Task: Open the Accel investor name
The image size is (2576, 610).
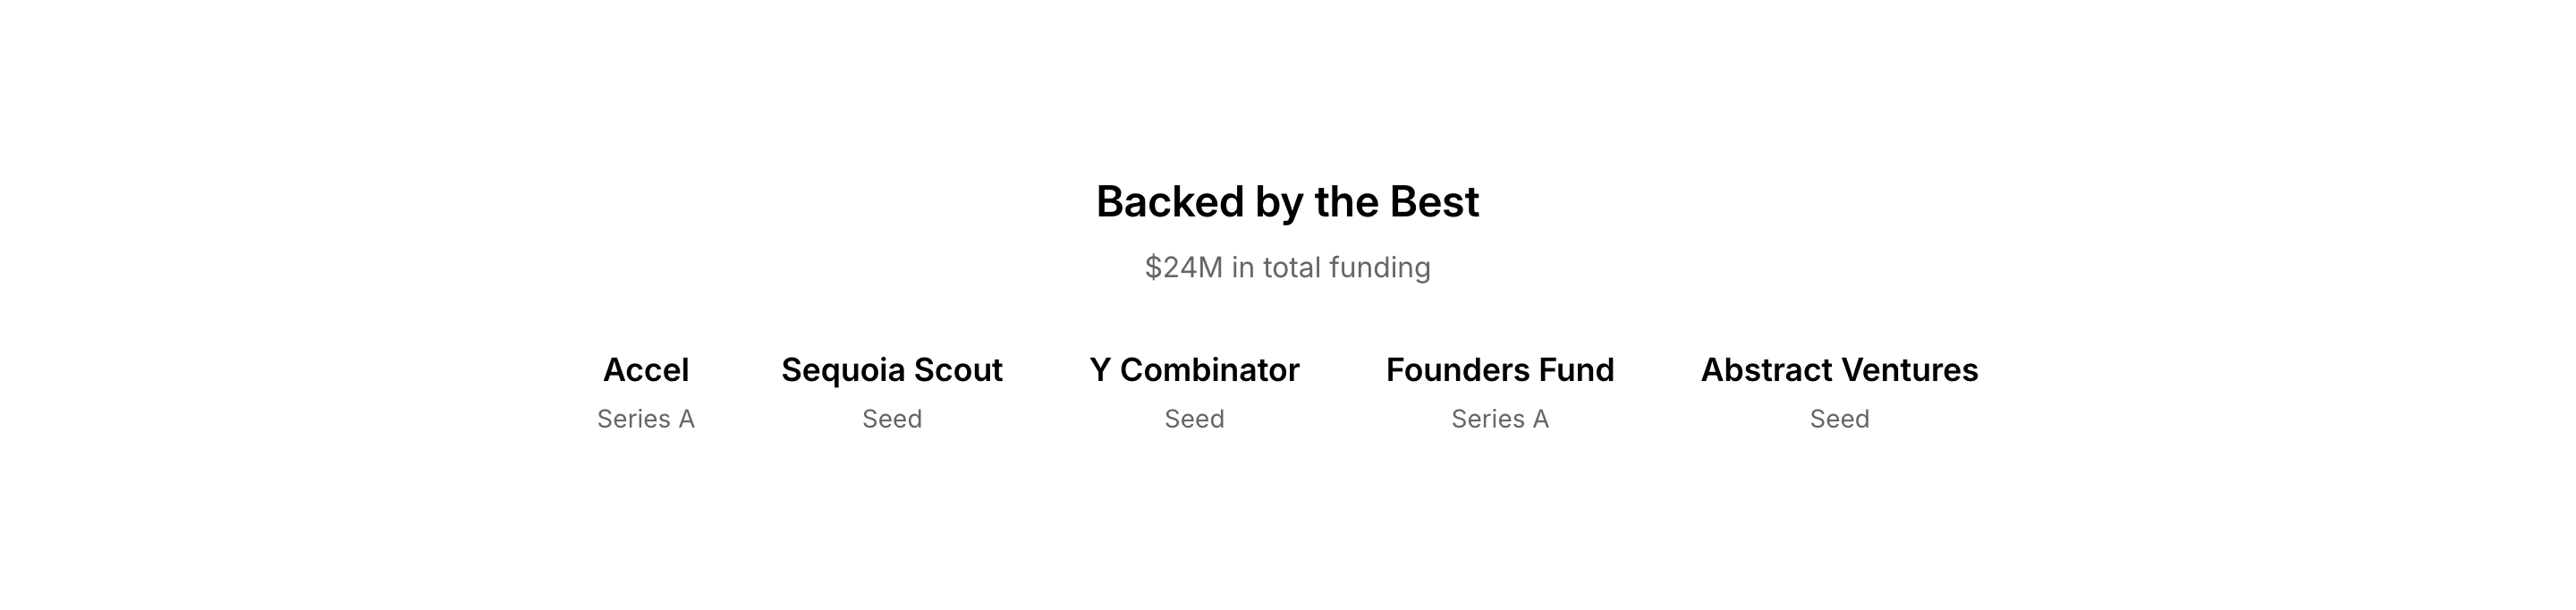Action: [x=646, y=370]
